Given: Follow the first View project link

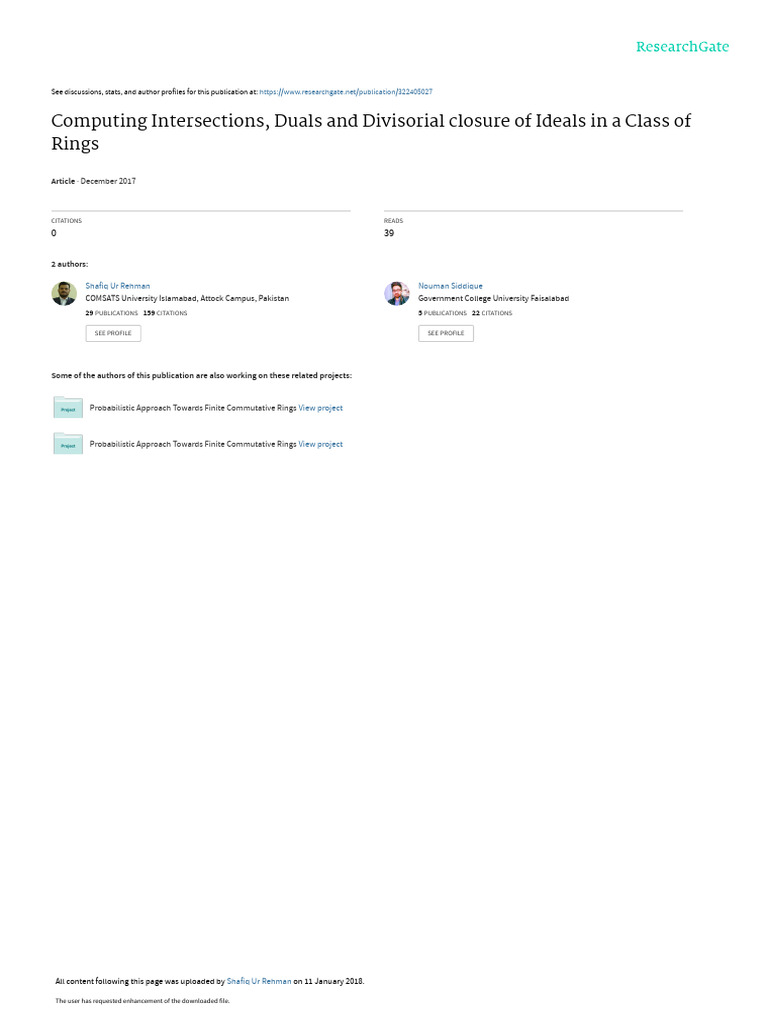Looking at the screenshot, I should pos(320,408).
